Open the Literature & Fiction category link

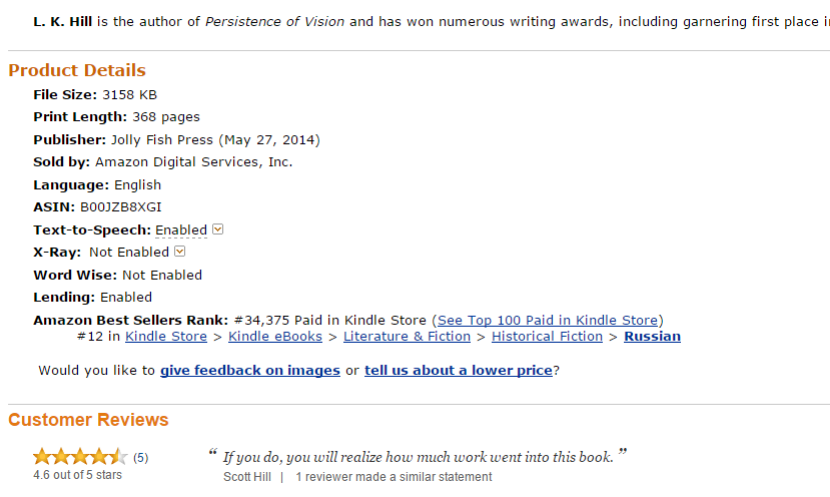tap(407, 337)
